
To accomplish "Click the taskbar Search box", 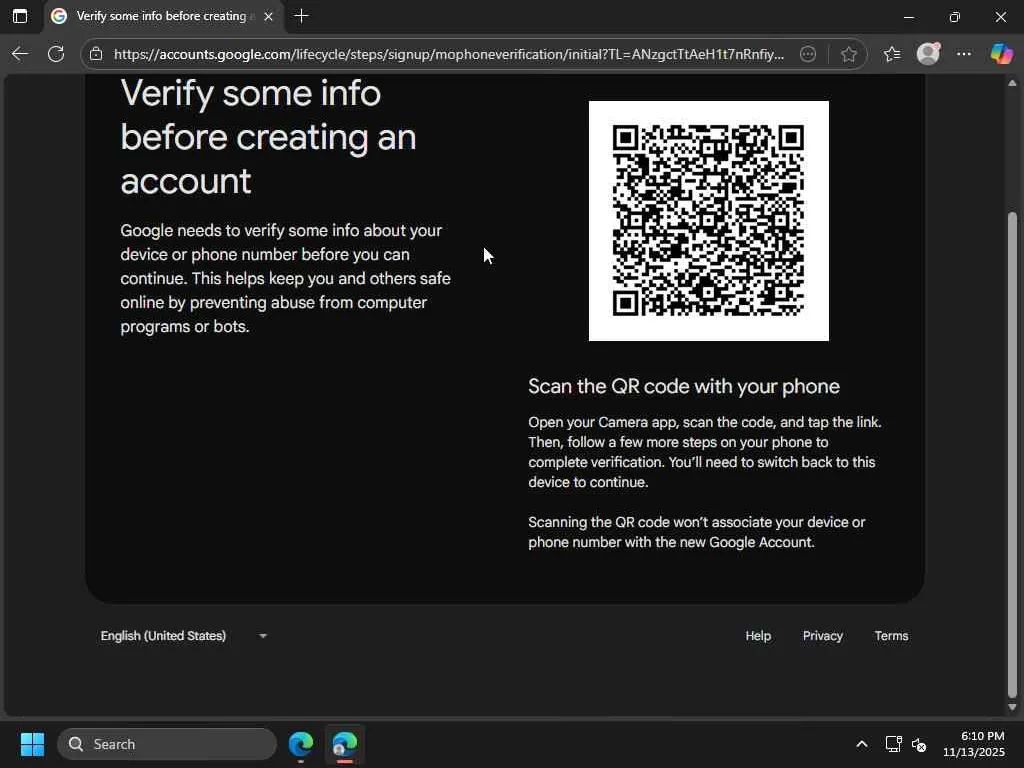I will (167, 744).
